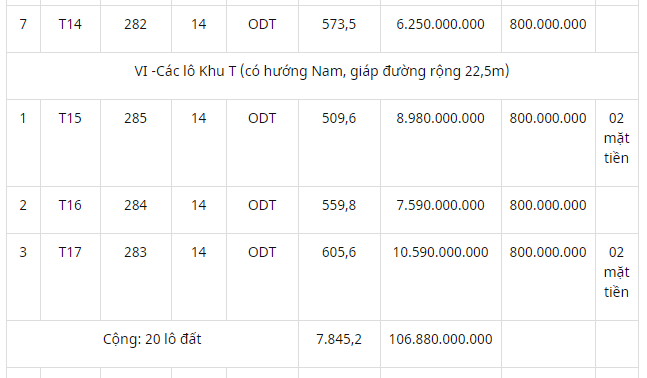Click '02 mặt tiền' note in T15 row
Screen dimensions: 647x378
click(x=616, y=138)
